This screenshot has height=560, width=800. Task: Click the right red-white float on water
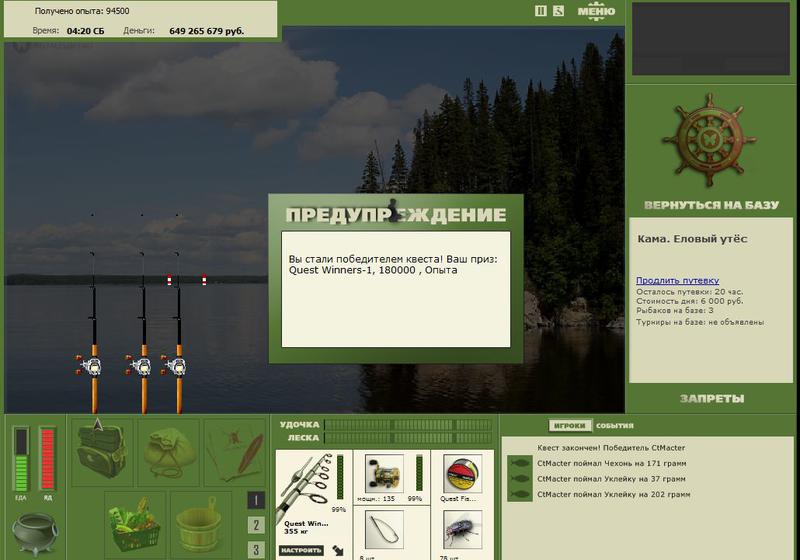pos(204,279)
